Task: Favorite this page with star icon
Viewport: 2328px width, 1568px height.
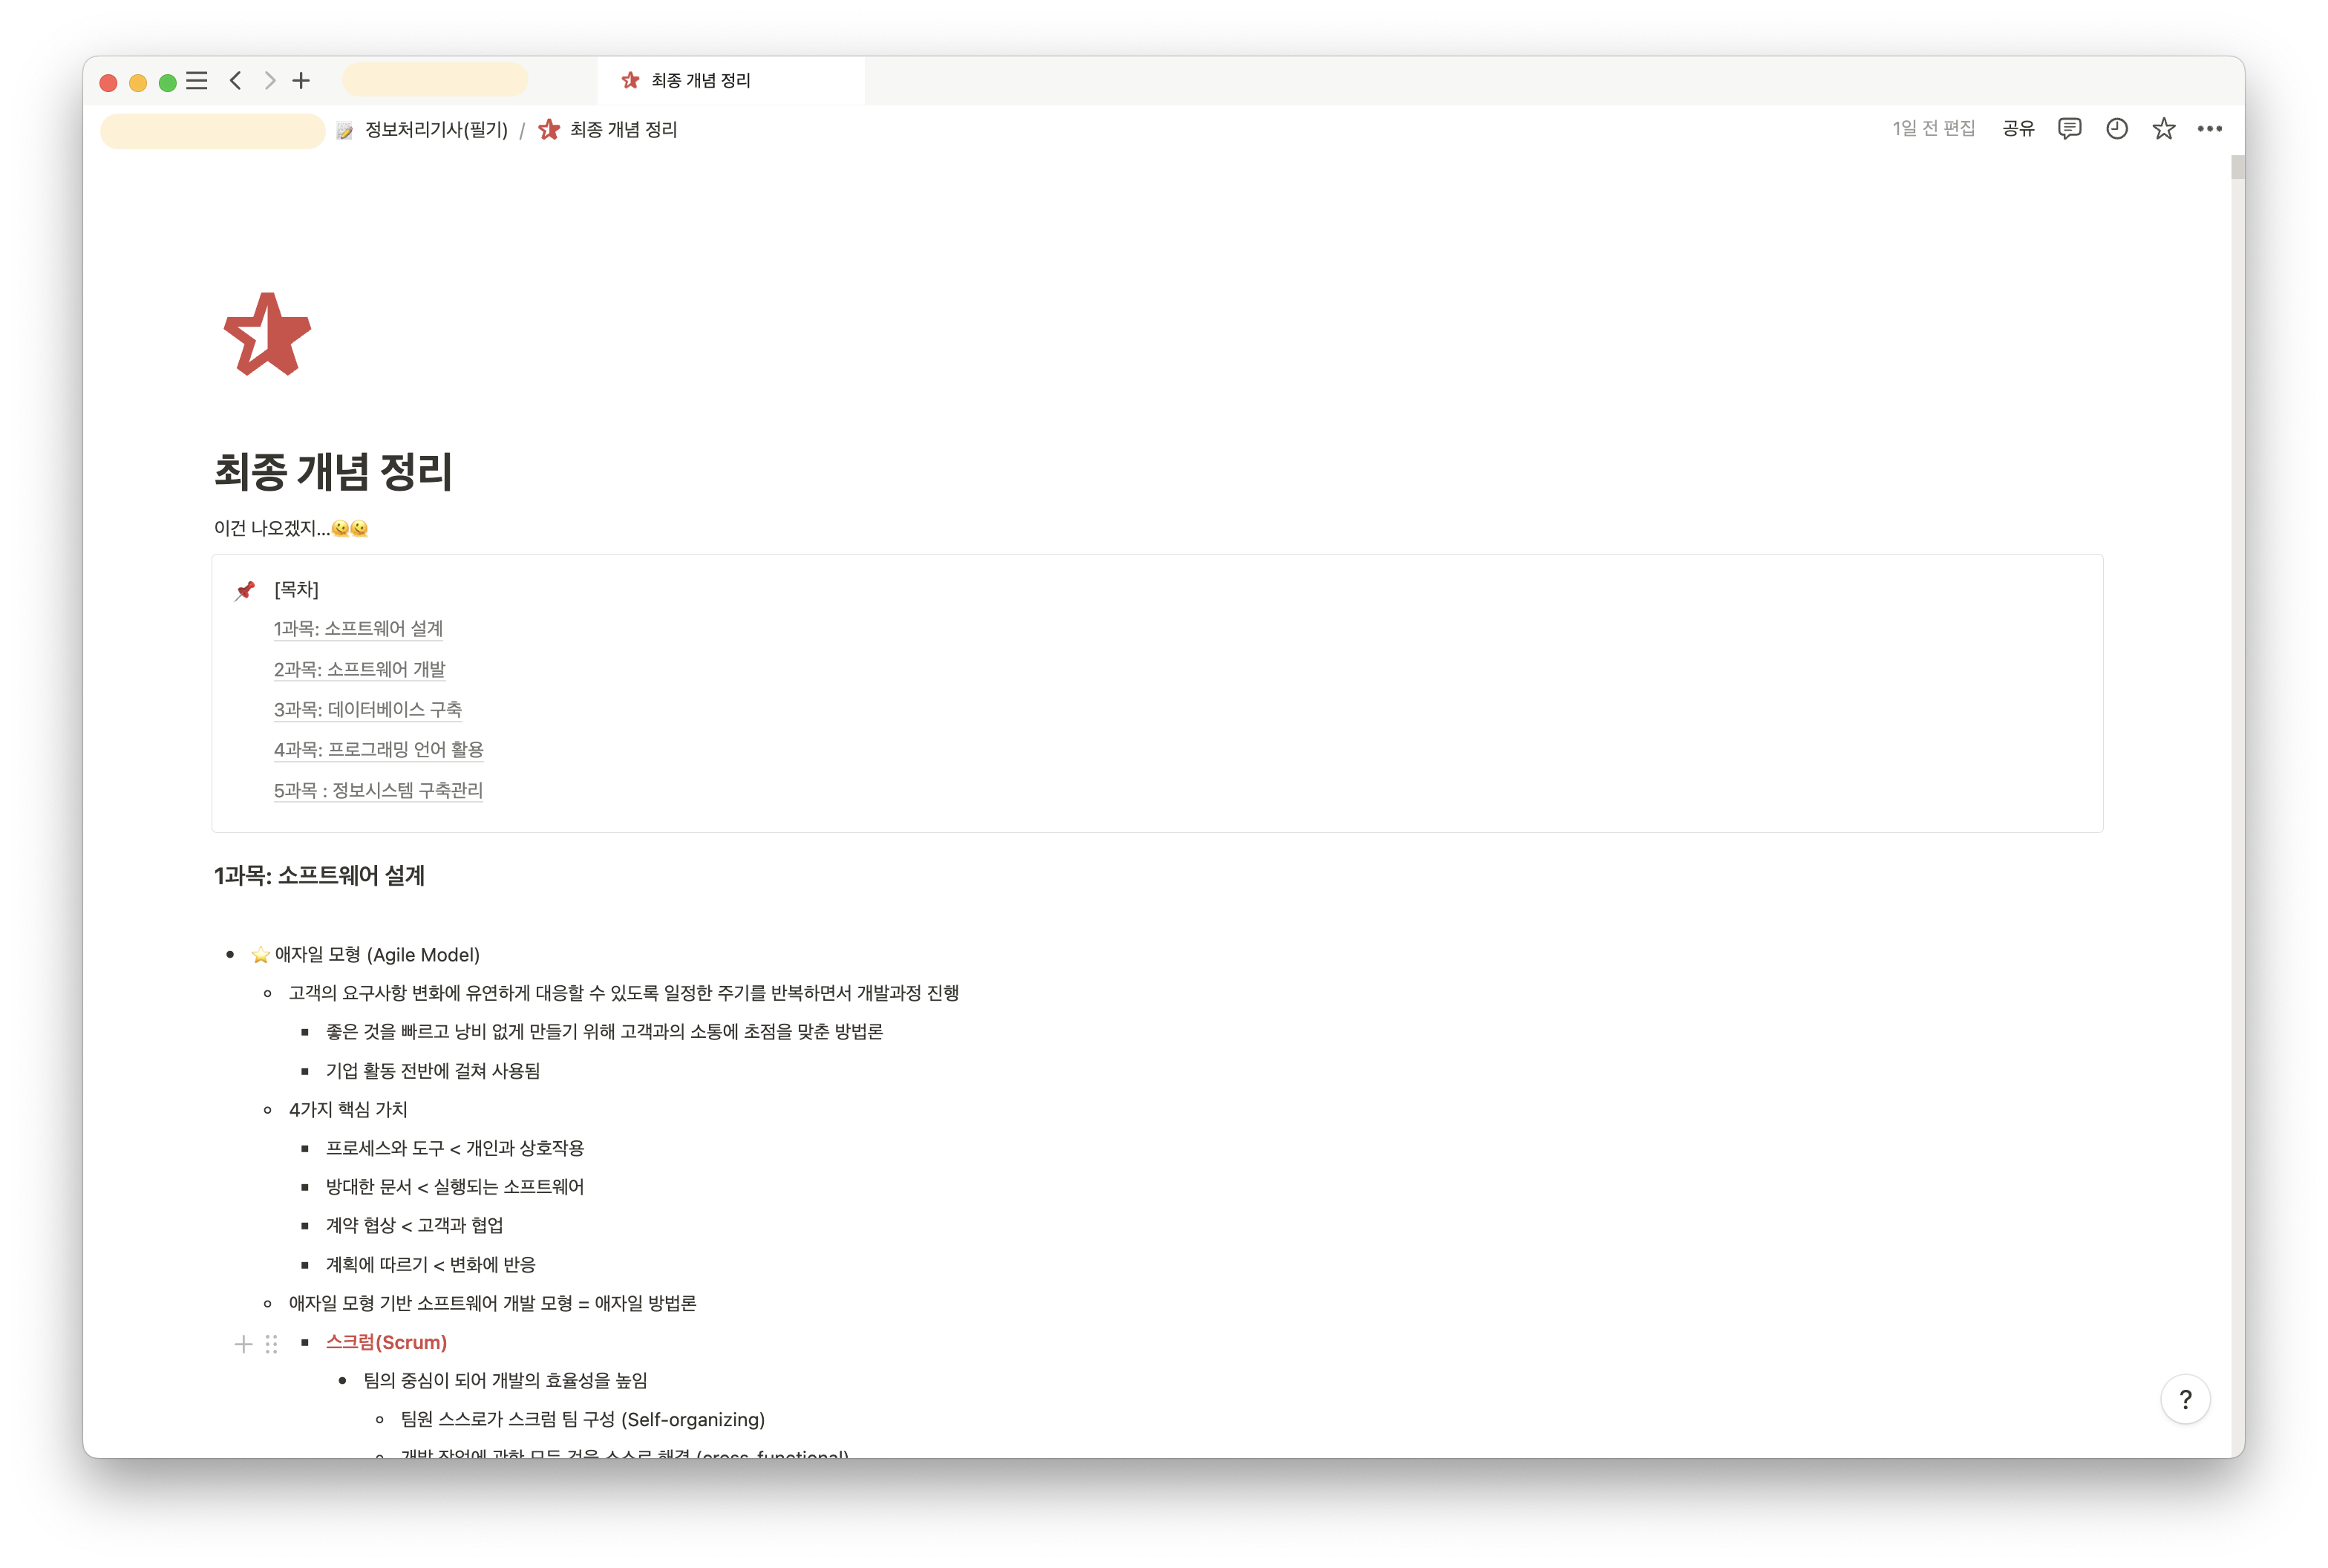Action: pos(2163,129)
